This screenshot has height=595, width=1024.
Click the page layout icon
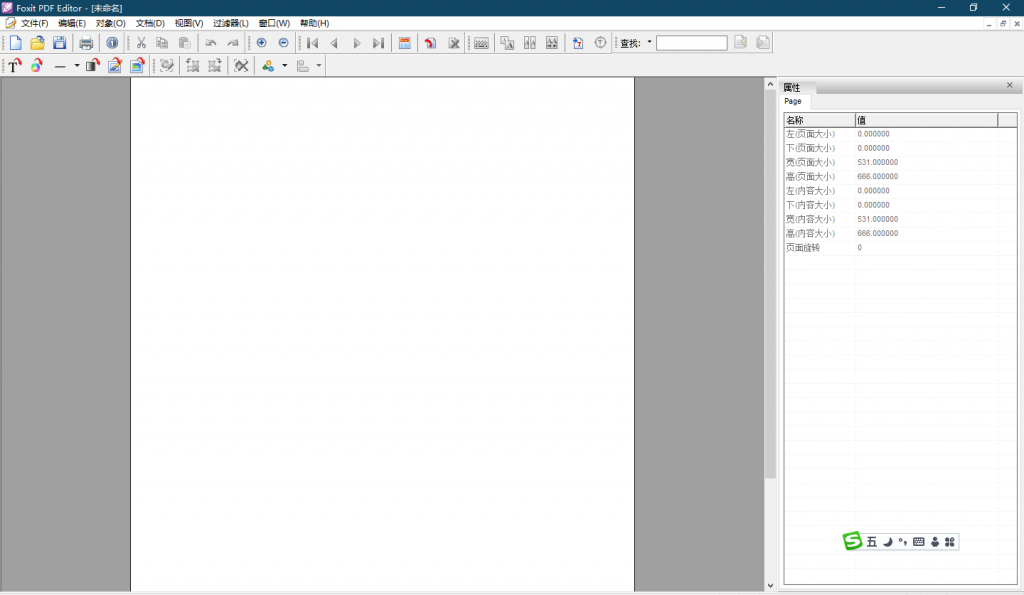pos(405,43)
